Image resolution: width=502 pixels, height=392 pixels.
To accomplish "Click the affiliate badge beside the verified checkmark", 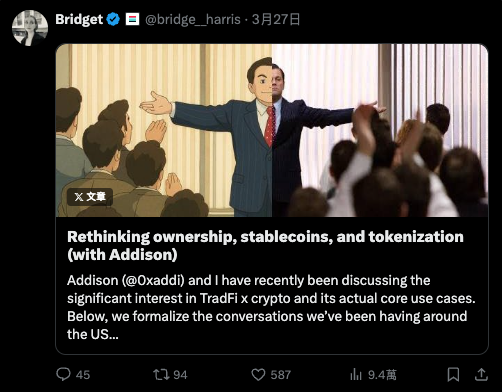I will 132,19.
